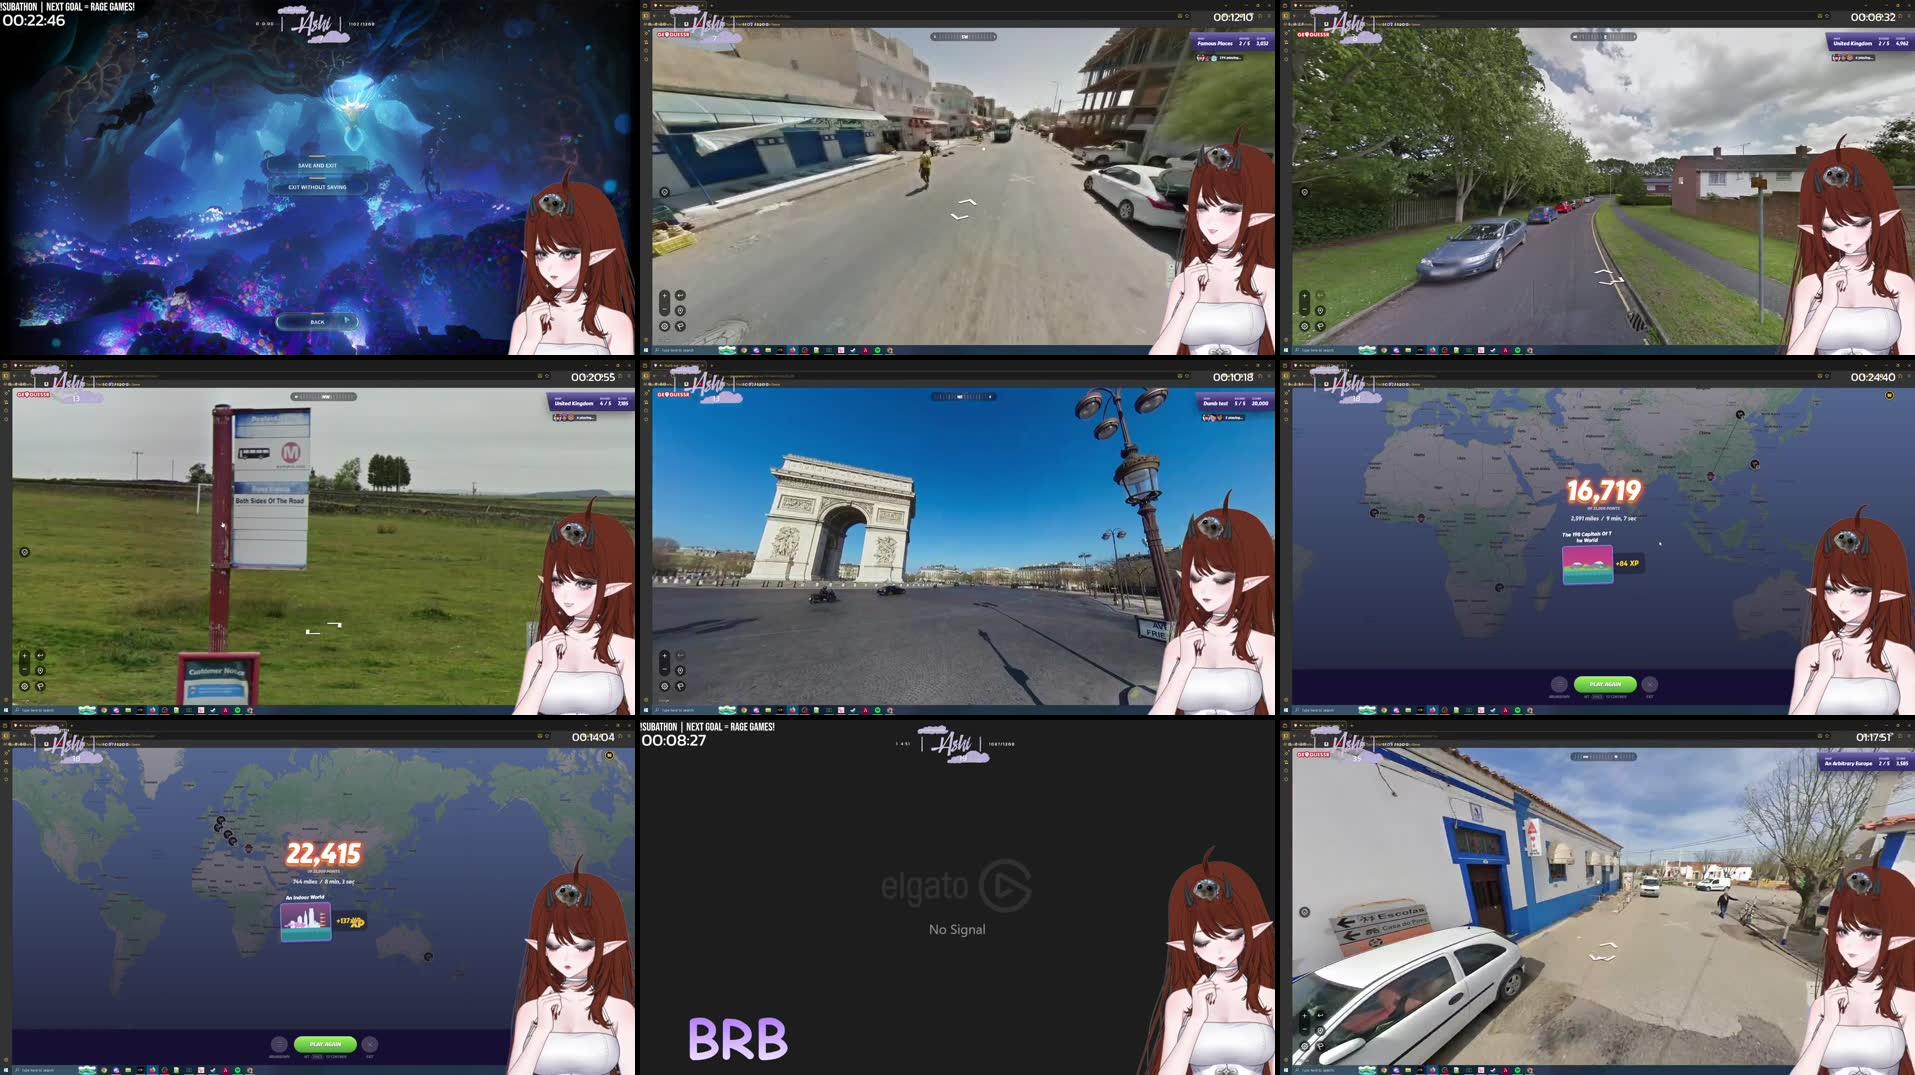Viewport: 1915px width, 1075px height.
Task: Click the checkpoint pin in bus stop panel
Action: [x=40, y=670]
